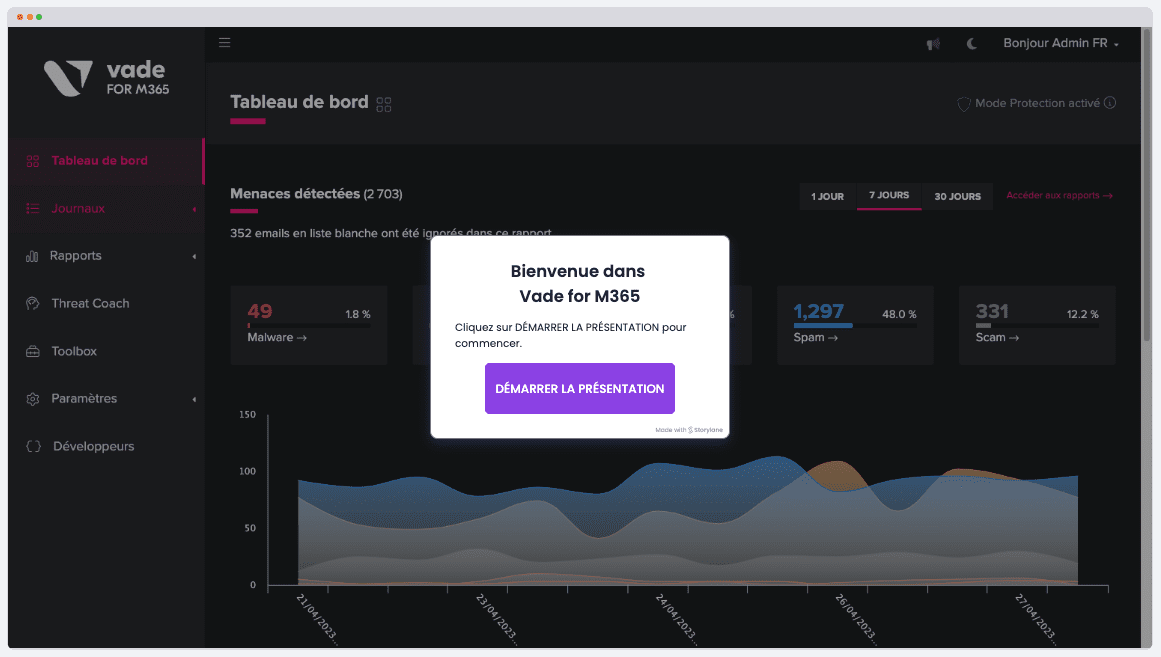Click the Tableau de bord page title
The width and height of the screenshot is (1161, 657).
coord(299,102)
